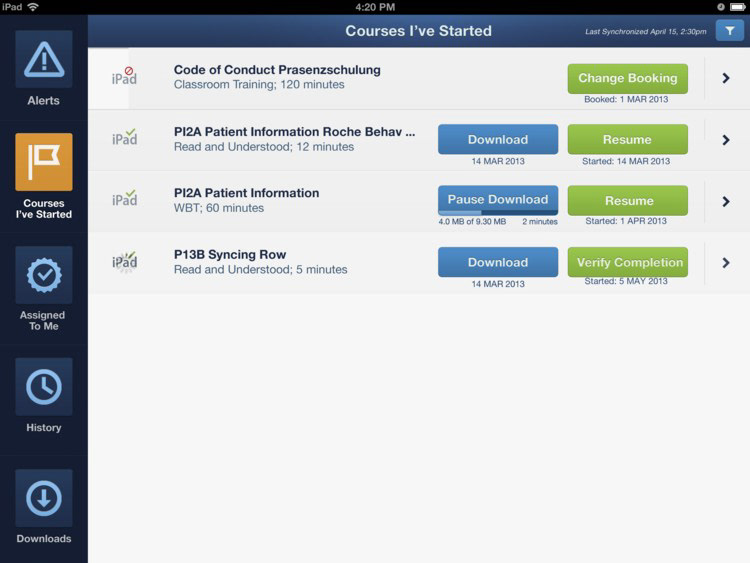Image resolution: width=750 pixels, height=563 pixels.
Task: Open the Downloads arrow icon
Action: pos(44,498)
